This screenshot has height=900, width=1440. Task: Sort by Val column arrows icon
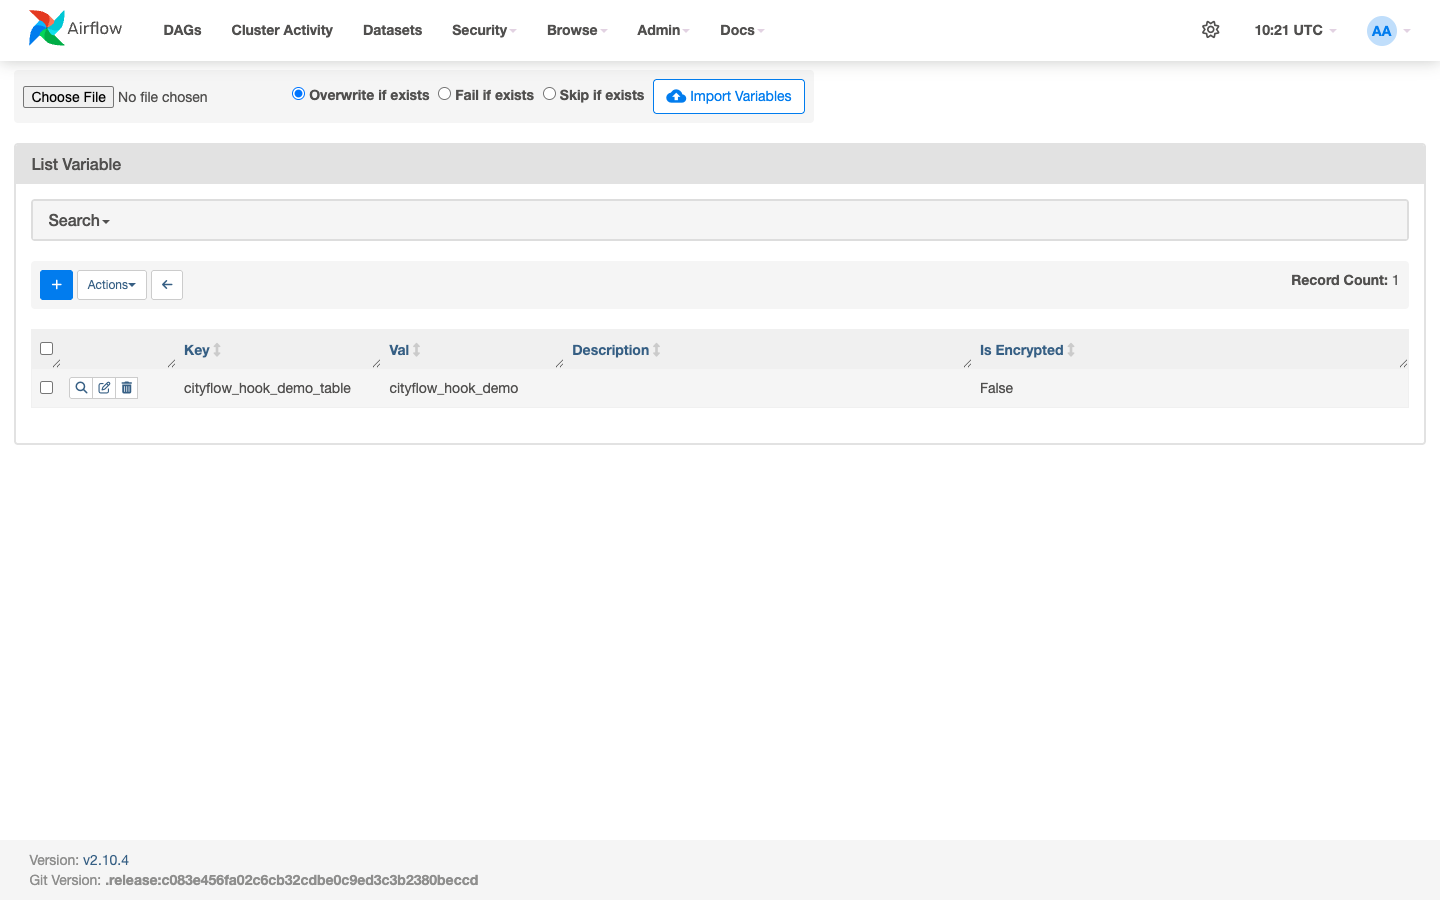[417, 350]
